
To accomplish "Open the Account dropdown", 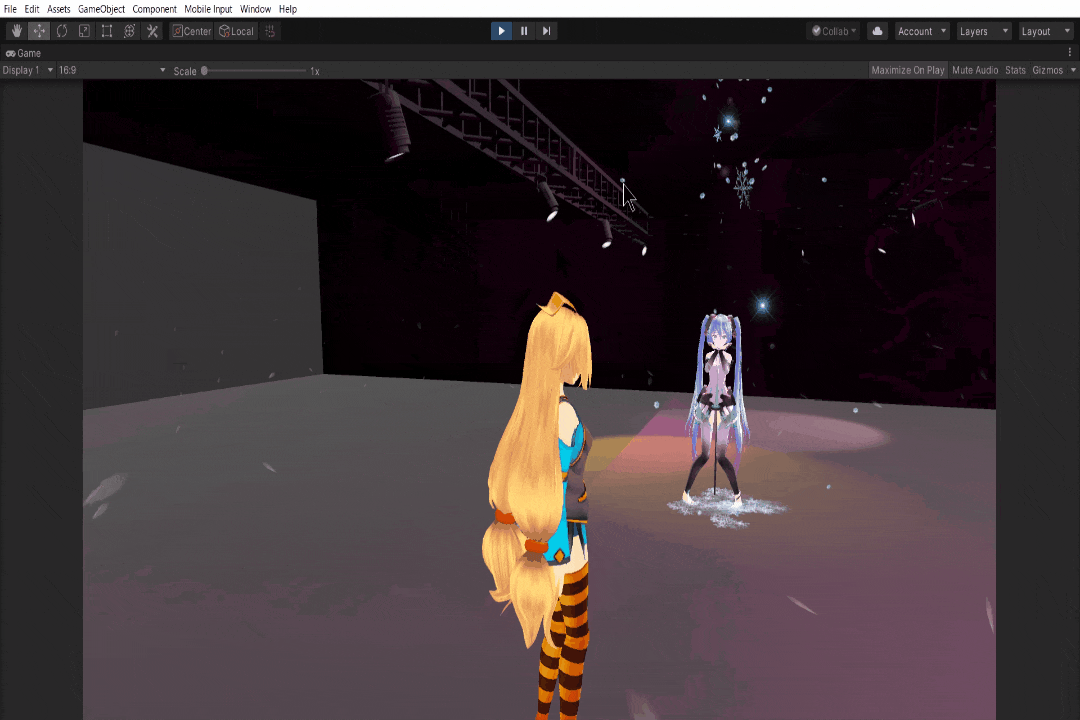I will pyautogui.click(x=922, y=31).
